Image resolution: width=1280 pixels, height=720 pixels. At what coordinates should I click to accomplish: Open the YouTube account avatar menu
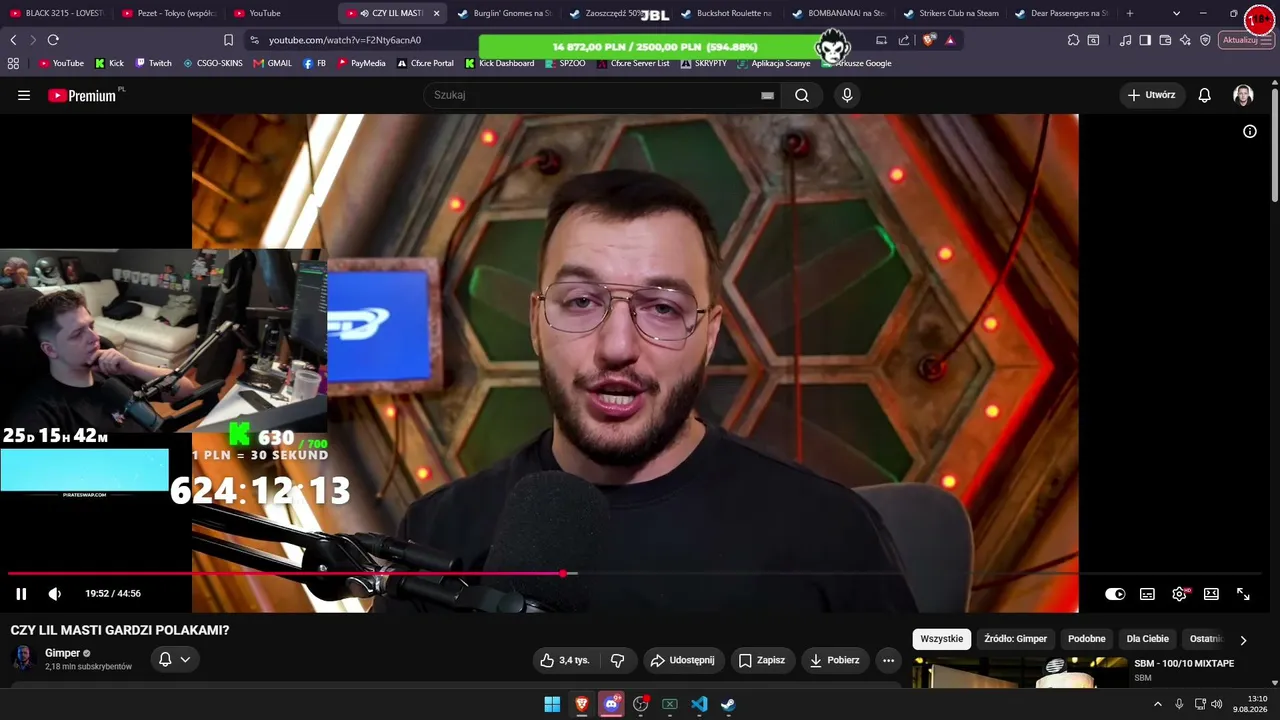click(x=1243, y=95)
